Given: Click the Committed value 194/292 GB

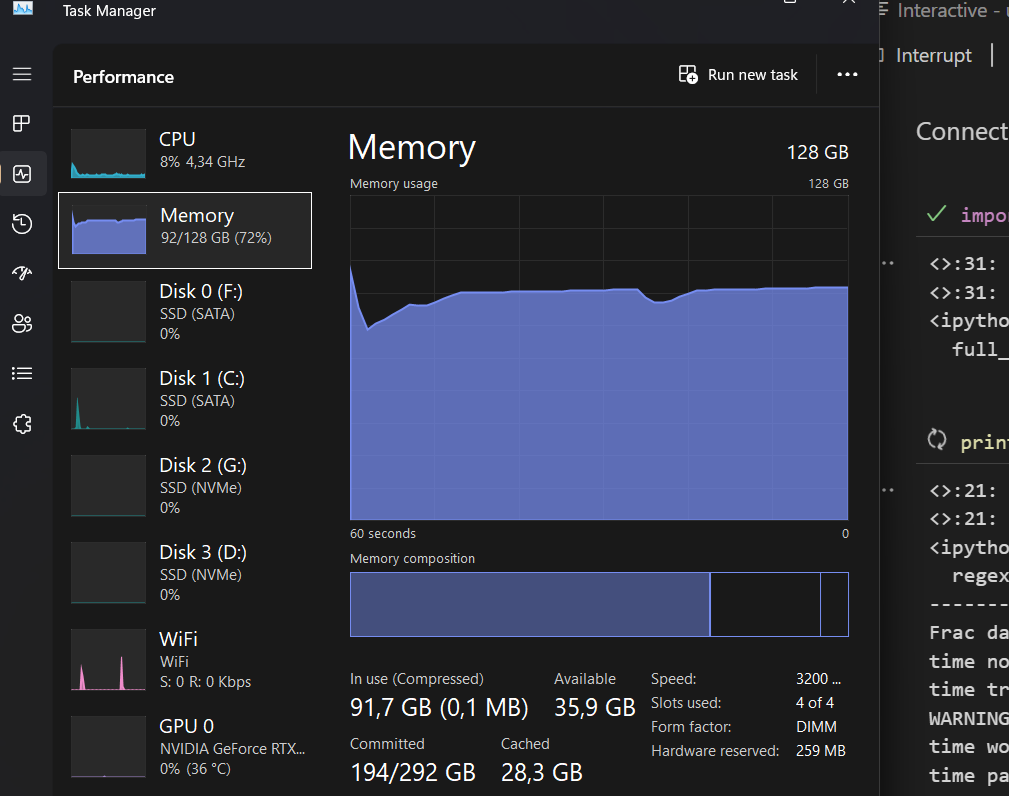Looking at the screenshot, I should click(x=412, y=772).
